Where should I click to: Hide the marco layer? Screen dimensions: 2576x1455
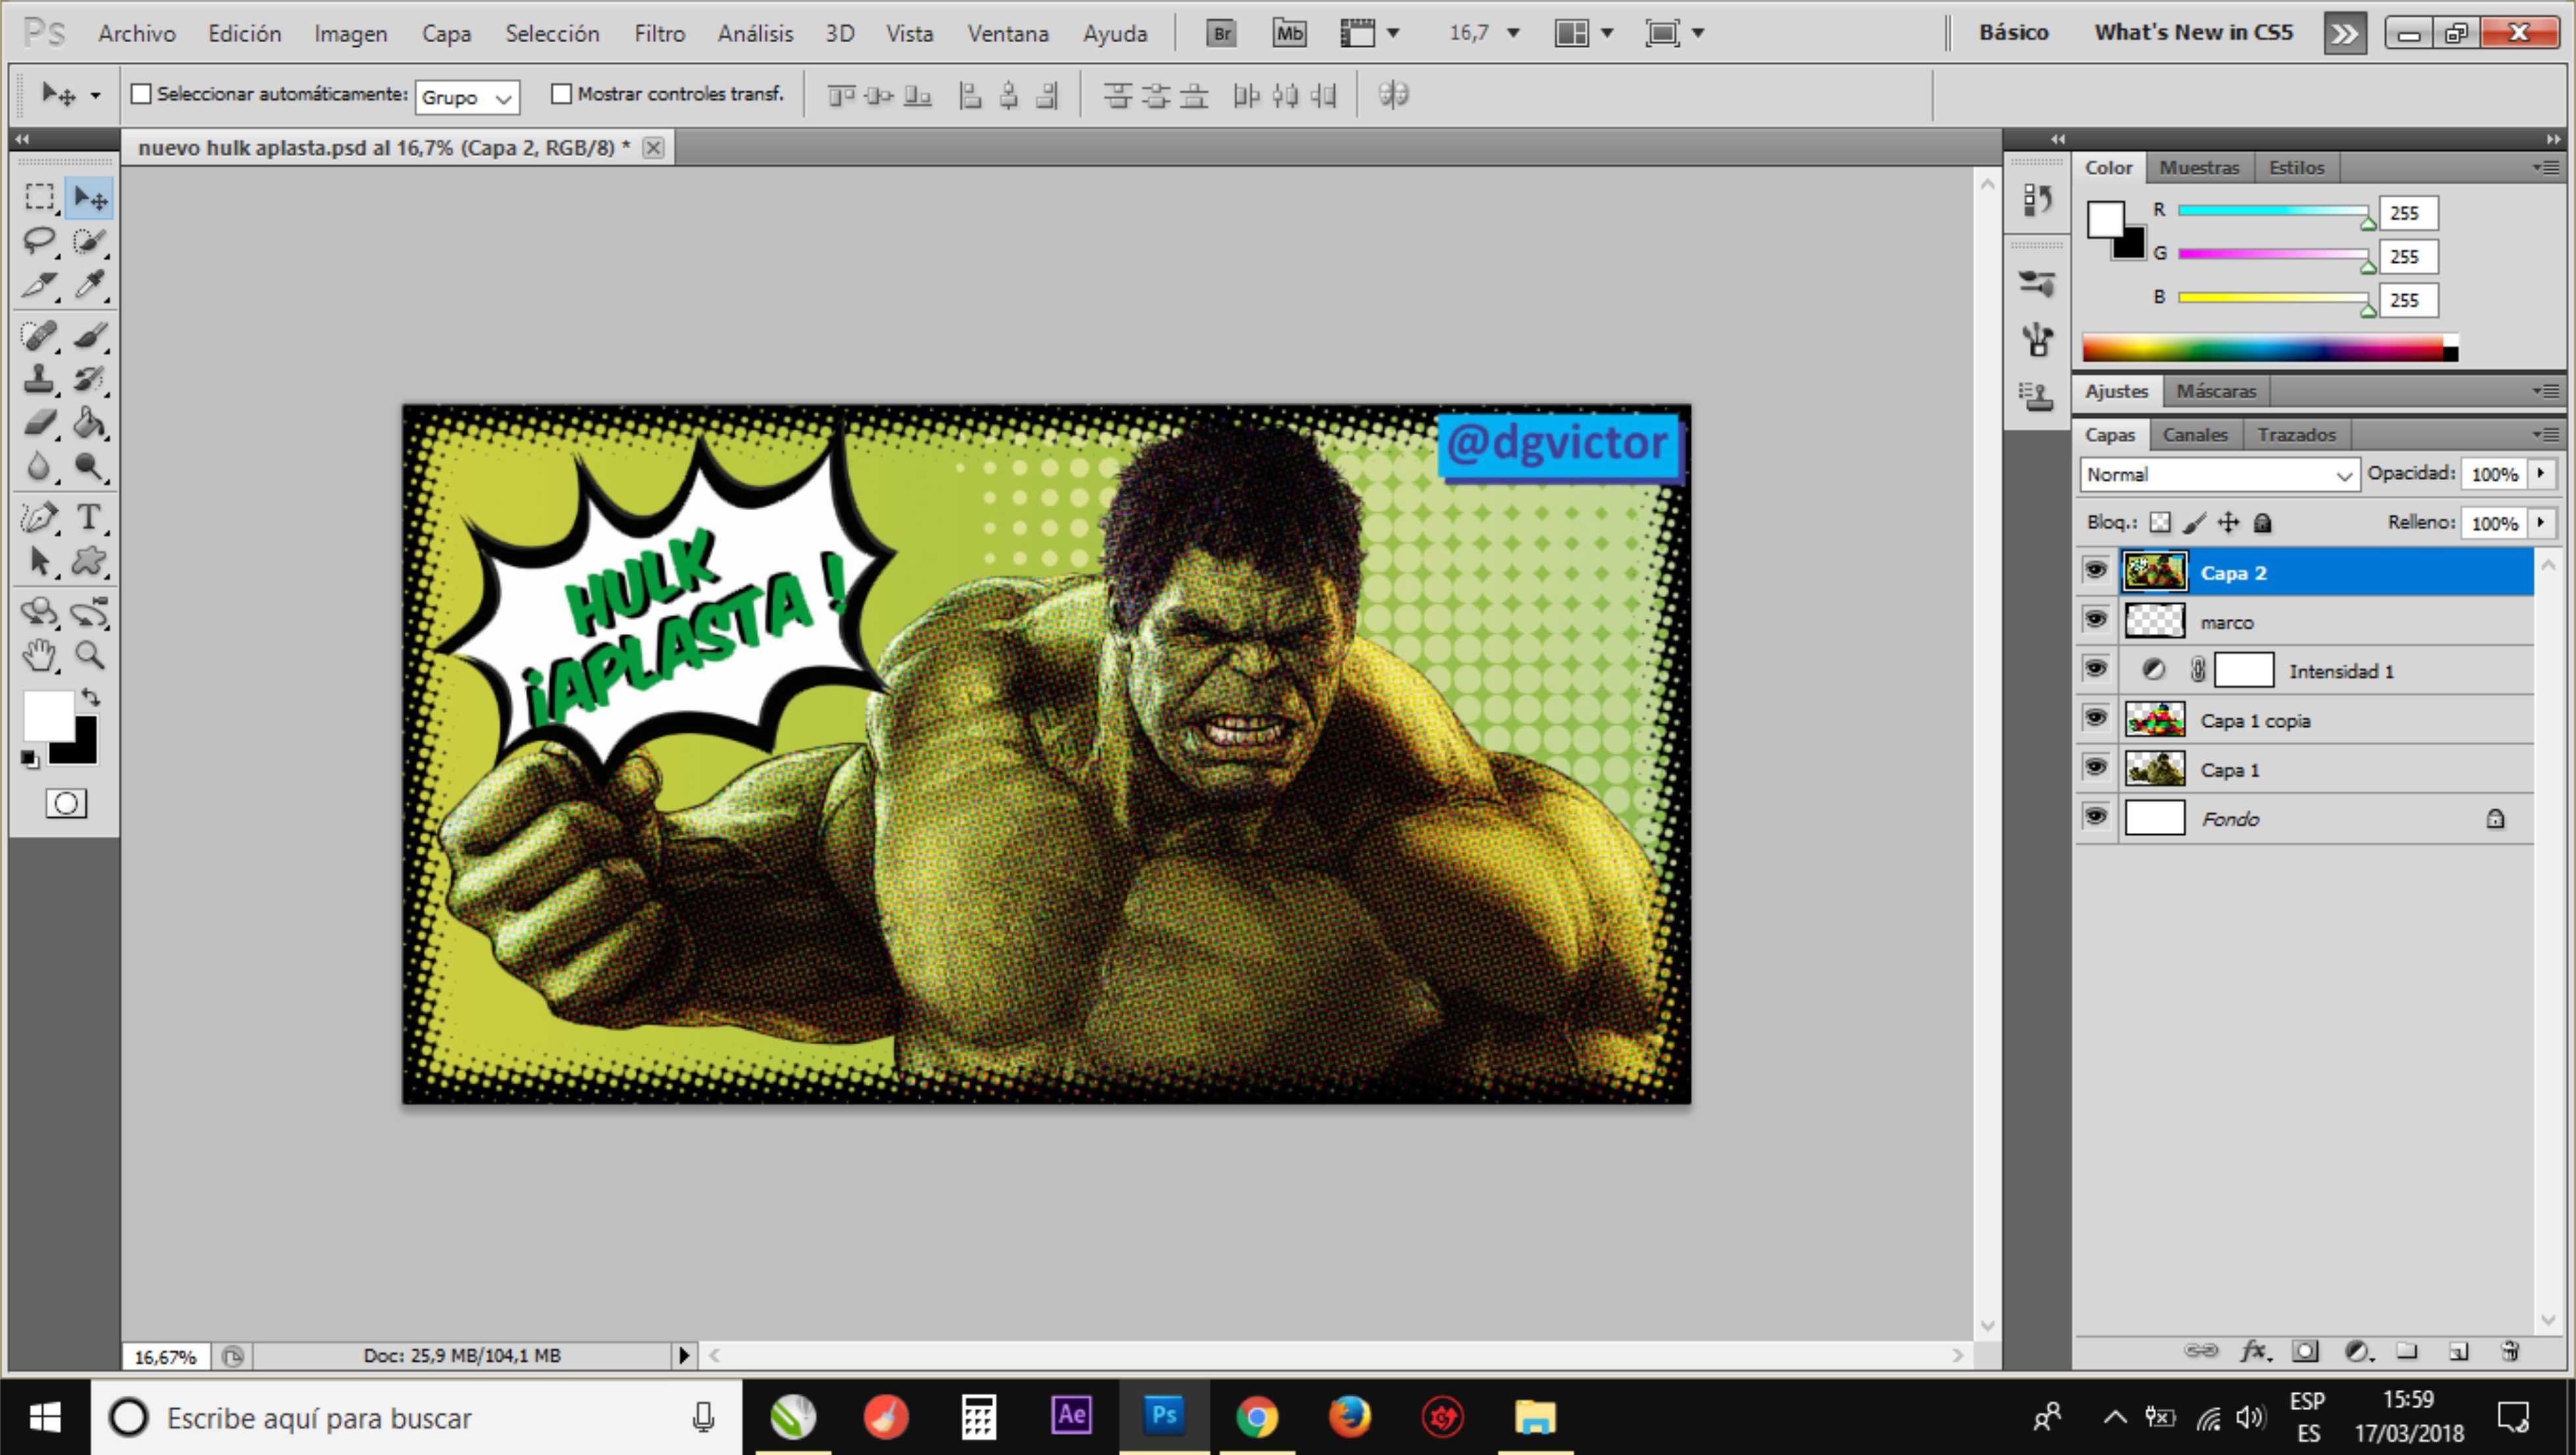(2095, 620)
